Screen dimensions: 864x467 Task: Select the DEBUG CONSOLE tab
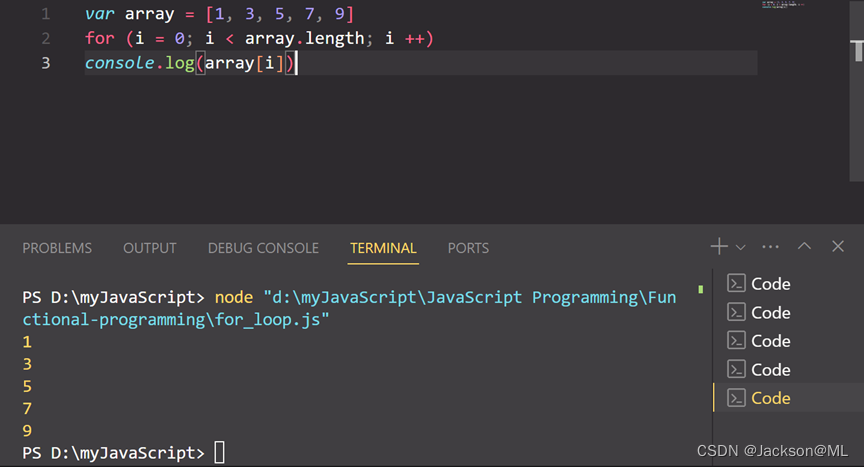(263, 248)
